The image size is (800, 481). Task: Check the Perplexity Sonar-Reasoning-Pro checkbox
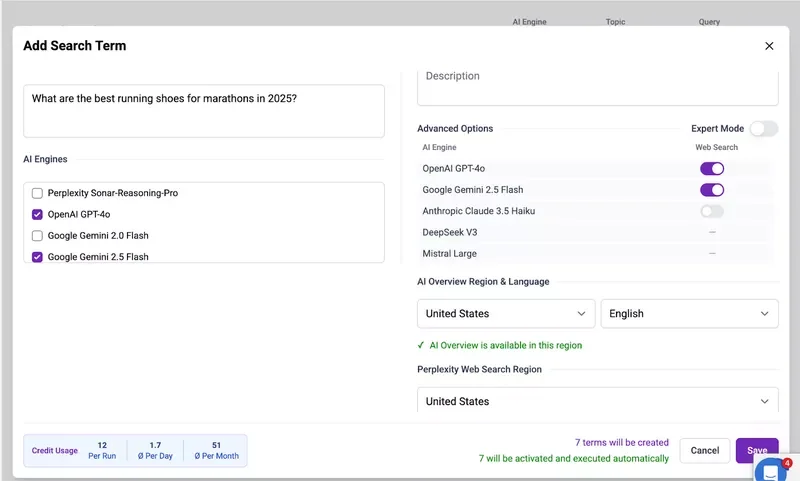tap(38, 193)
